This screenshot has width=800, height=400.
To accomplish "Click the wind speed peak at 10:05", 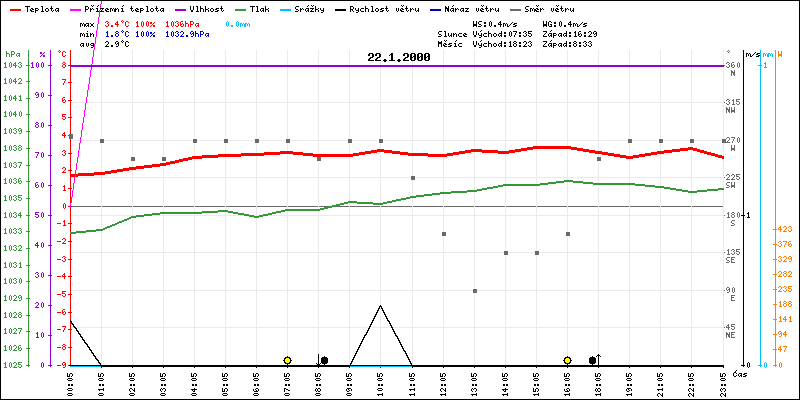I will pyautogui.click(x=380, y=305).
